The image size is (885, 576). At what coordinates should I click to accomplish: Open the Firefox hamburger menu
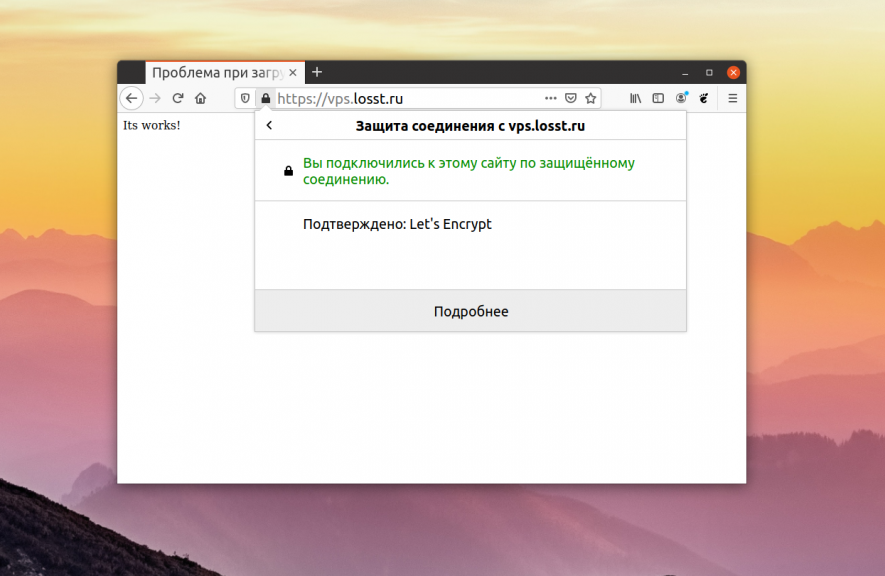click(732, 98)
